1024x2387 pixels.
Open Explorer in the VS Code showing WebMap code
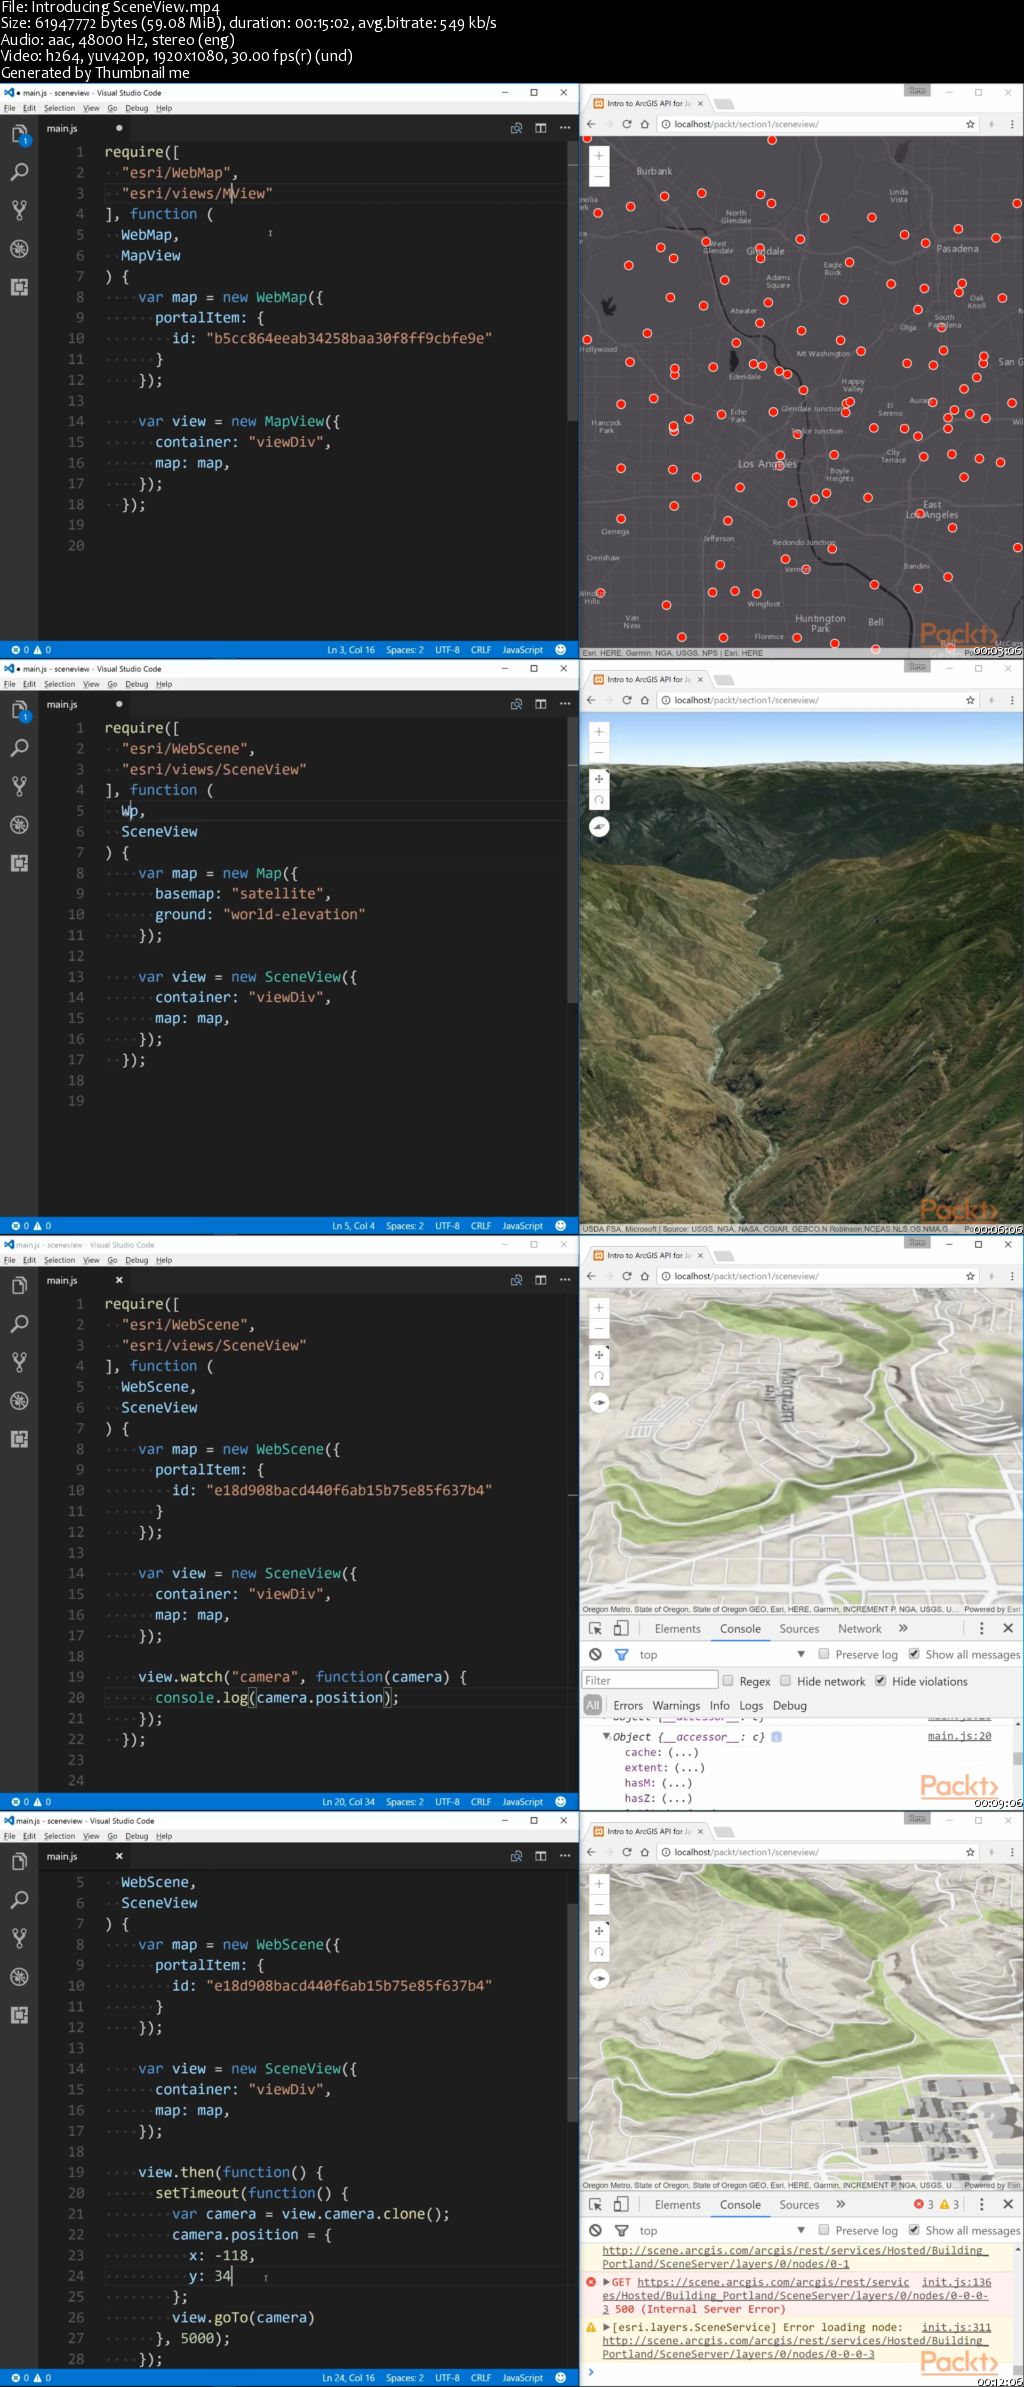(x=19, y=134)
